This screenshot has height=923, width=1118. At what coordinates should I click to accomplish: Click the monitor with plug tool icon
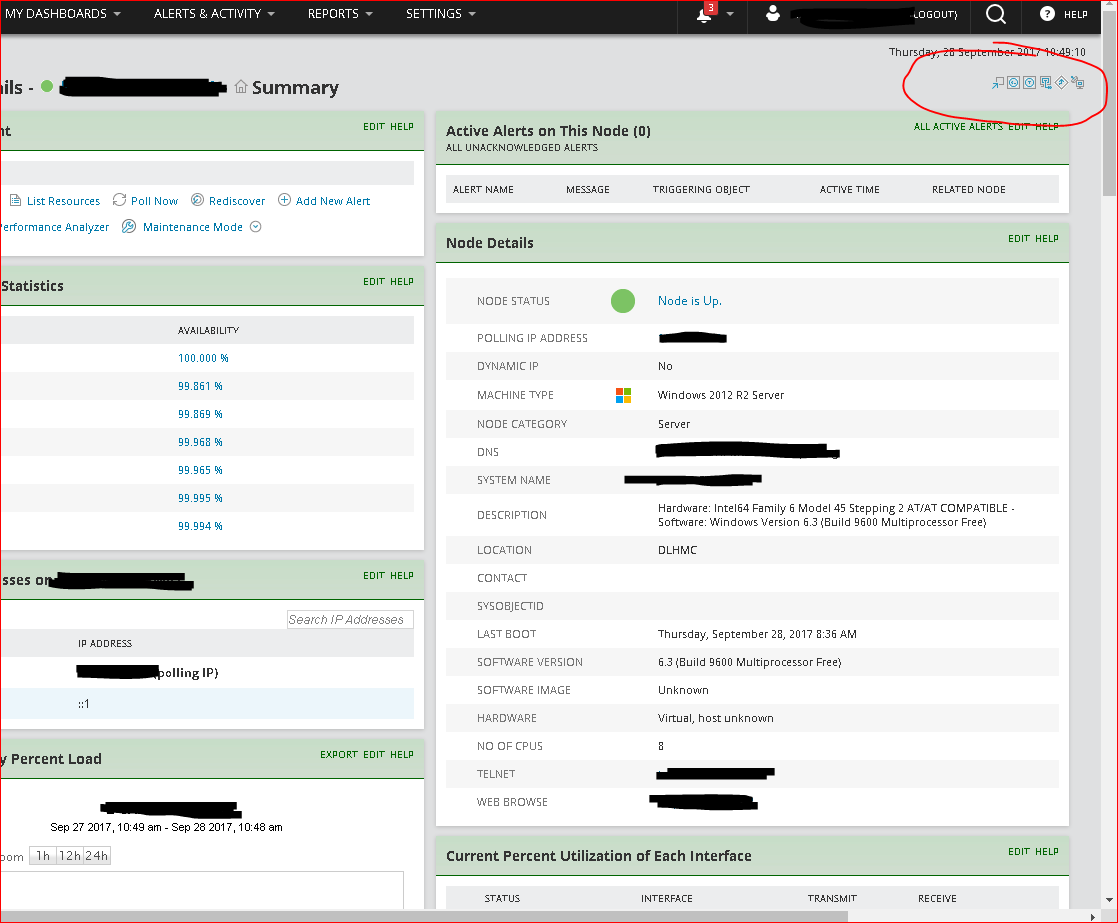(x=1077, y=83)
